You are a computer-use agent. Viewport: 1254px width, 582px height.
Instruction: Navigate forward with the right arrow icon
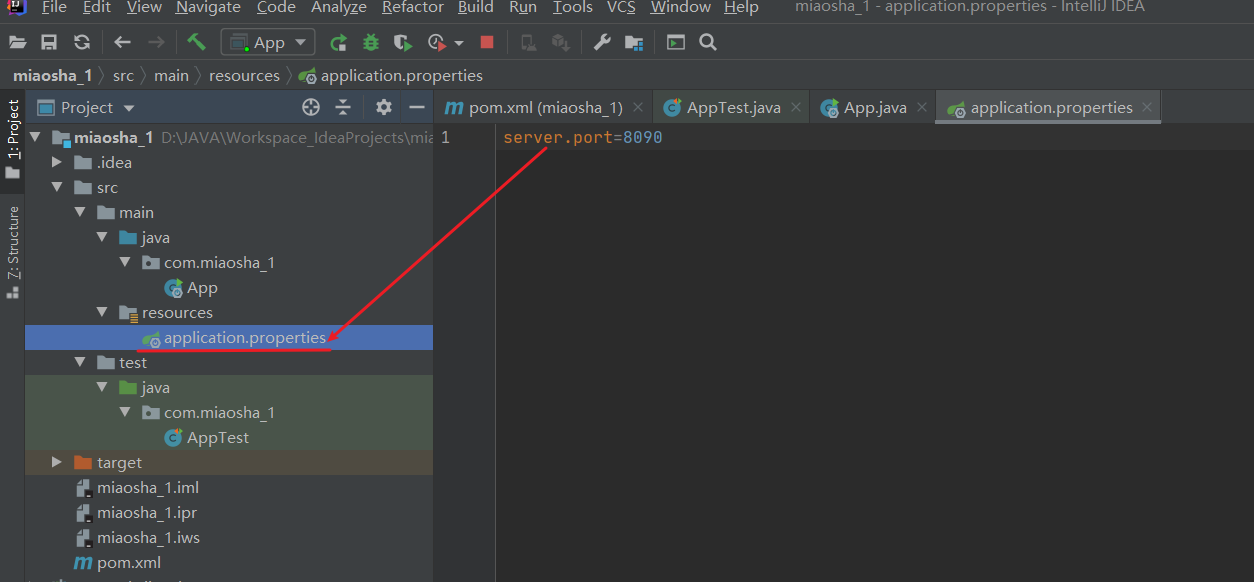click(156, 42)
